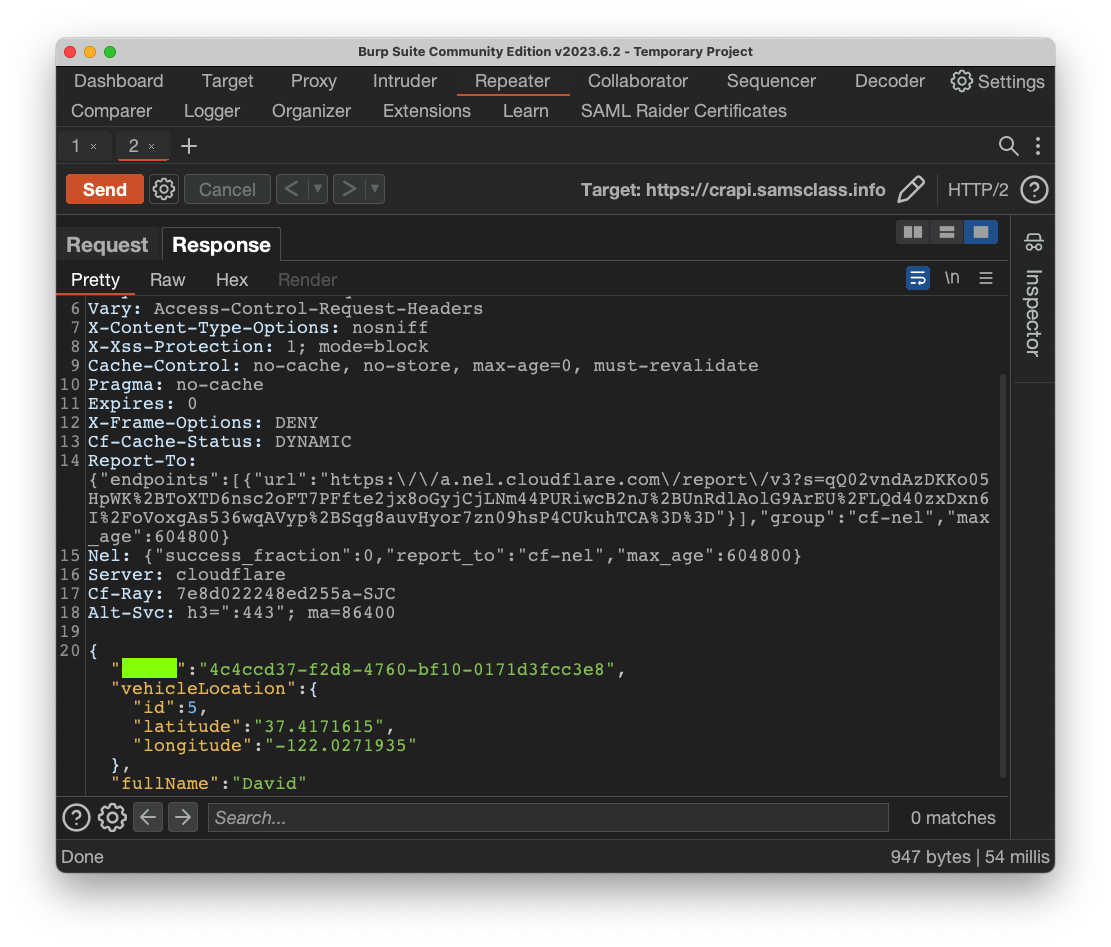1111x947 pixels.
Task: Edit target with the pencil icon
Action: (x=910, y=189)
